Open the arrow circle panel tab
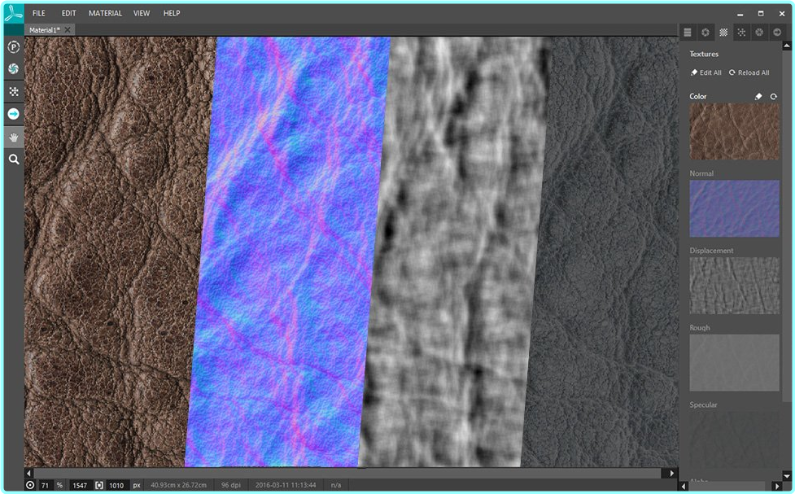 (x=777, y=32)
